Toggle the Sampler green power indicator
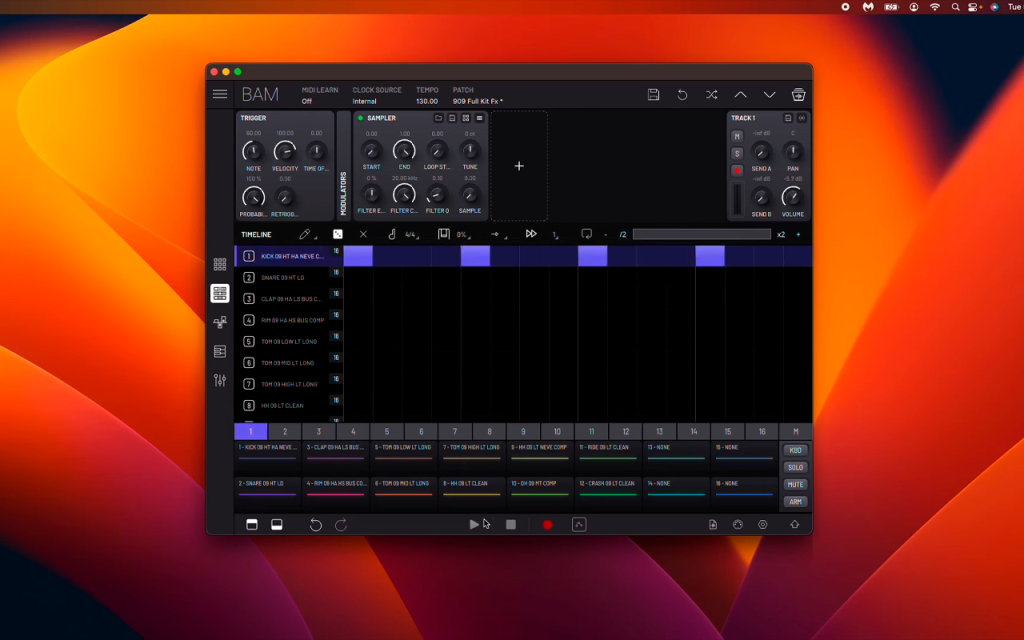Viewport: 1024px width, 640px height. 360,118
